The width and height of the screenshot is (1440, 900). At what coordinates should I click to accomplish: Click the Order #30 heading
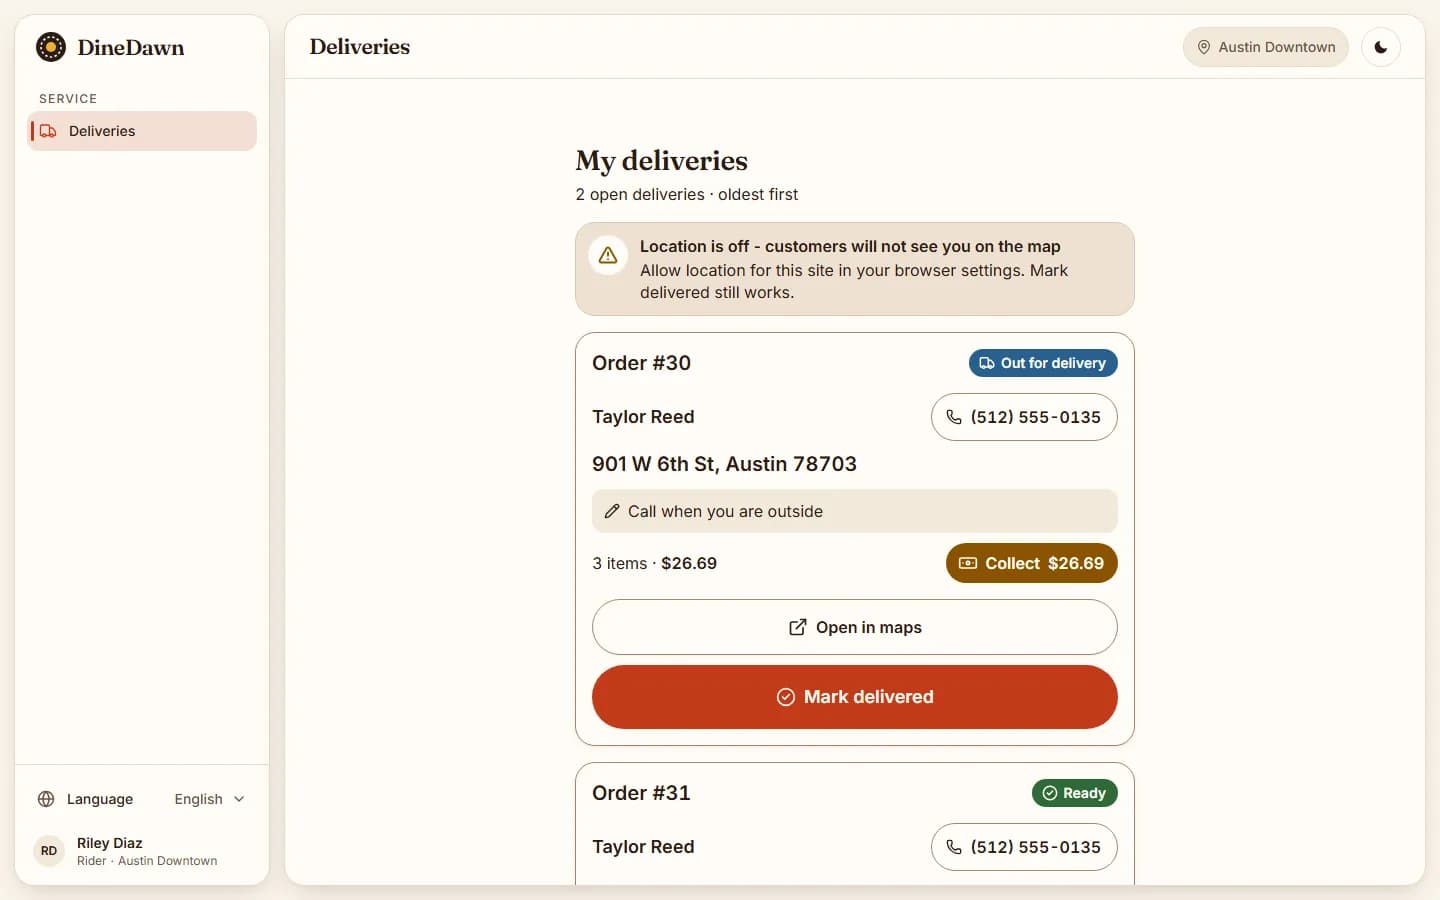click(641, 363)
